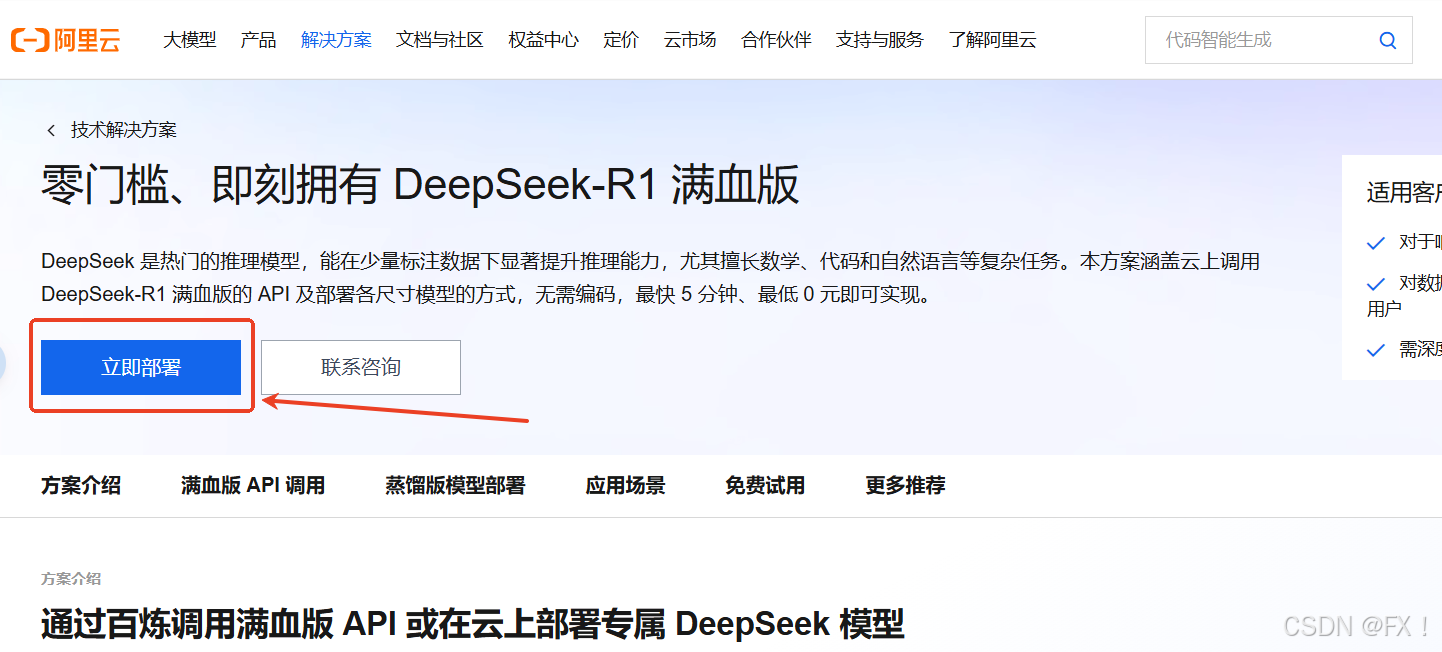Select 解决方案 in the top navigation

tap(336, 40)
